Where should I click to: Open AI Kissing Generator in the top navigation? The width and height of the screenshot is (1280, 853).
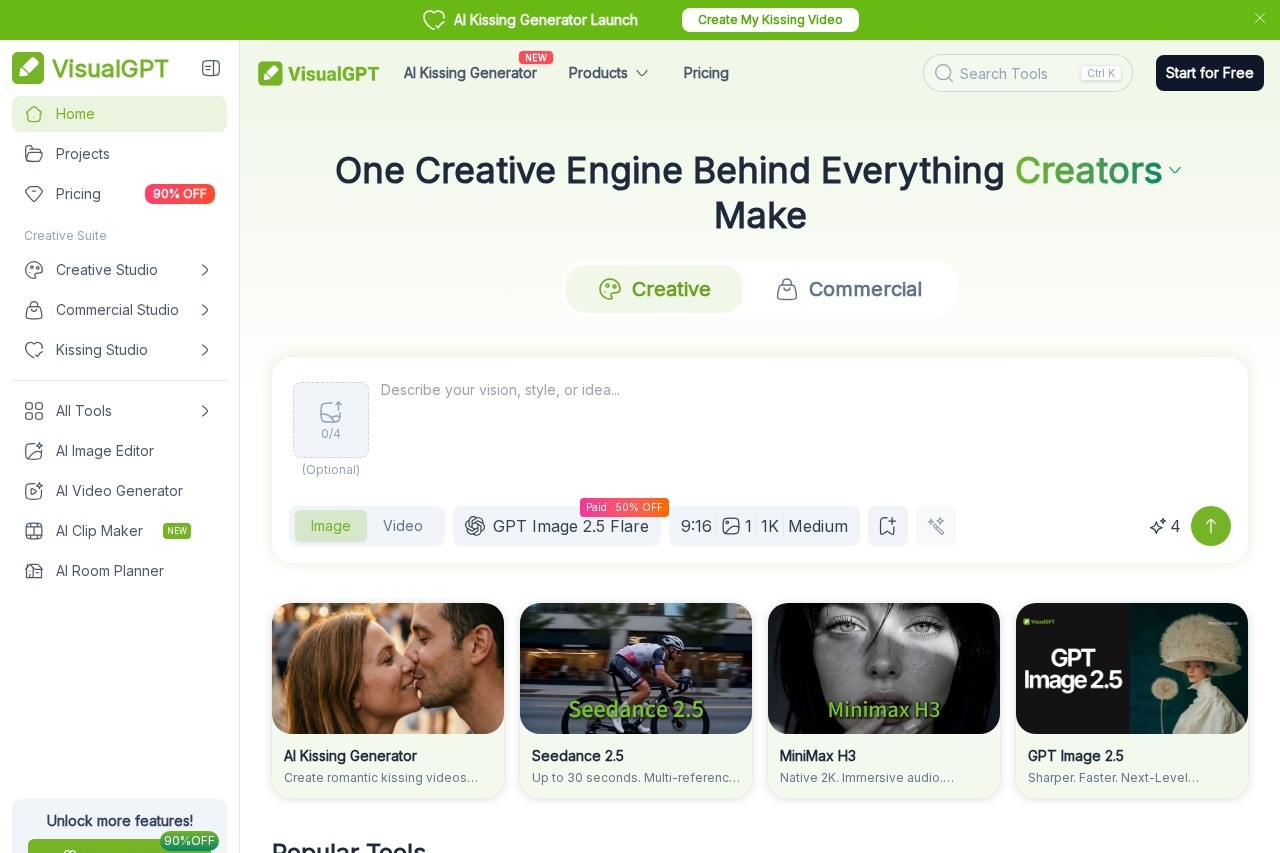(x=470, y=73)
